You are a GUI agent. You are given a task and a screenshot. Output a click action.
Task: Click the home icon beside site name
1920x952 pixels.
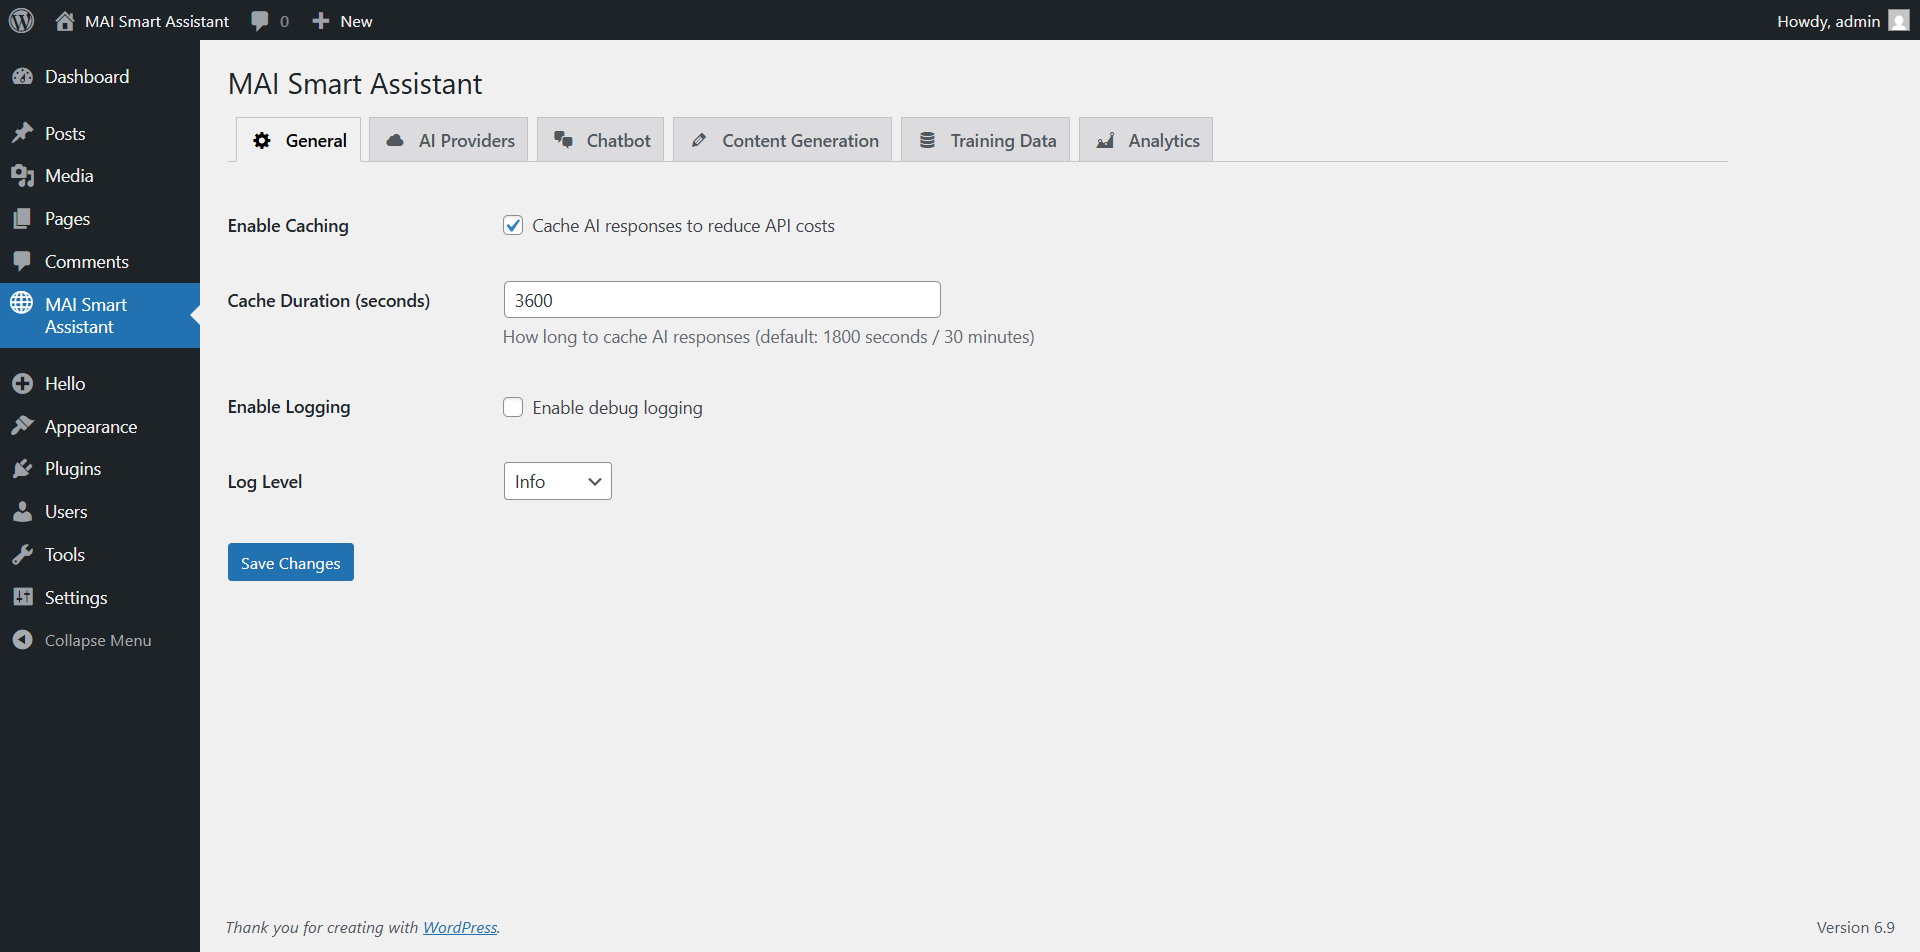point(65,21)
